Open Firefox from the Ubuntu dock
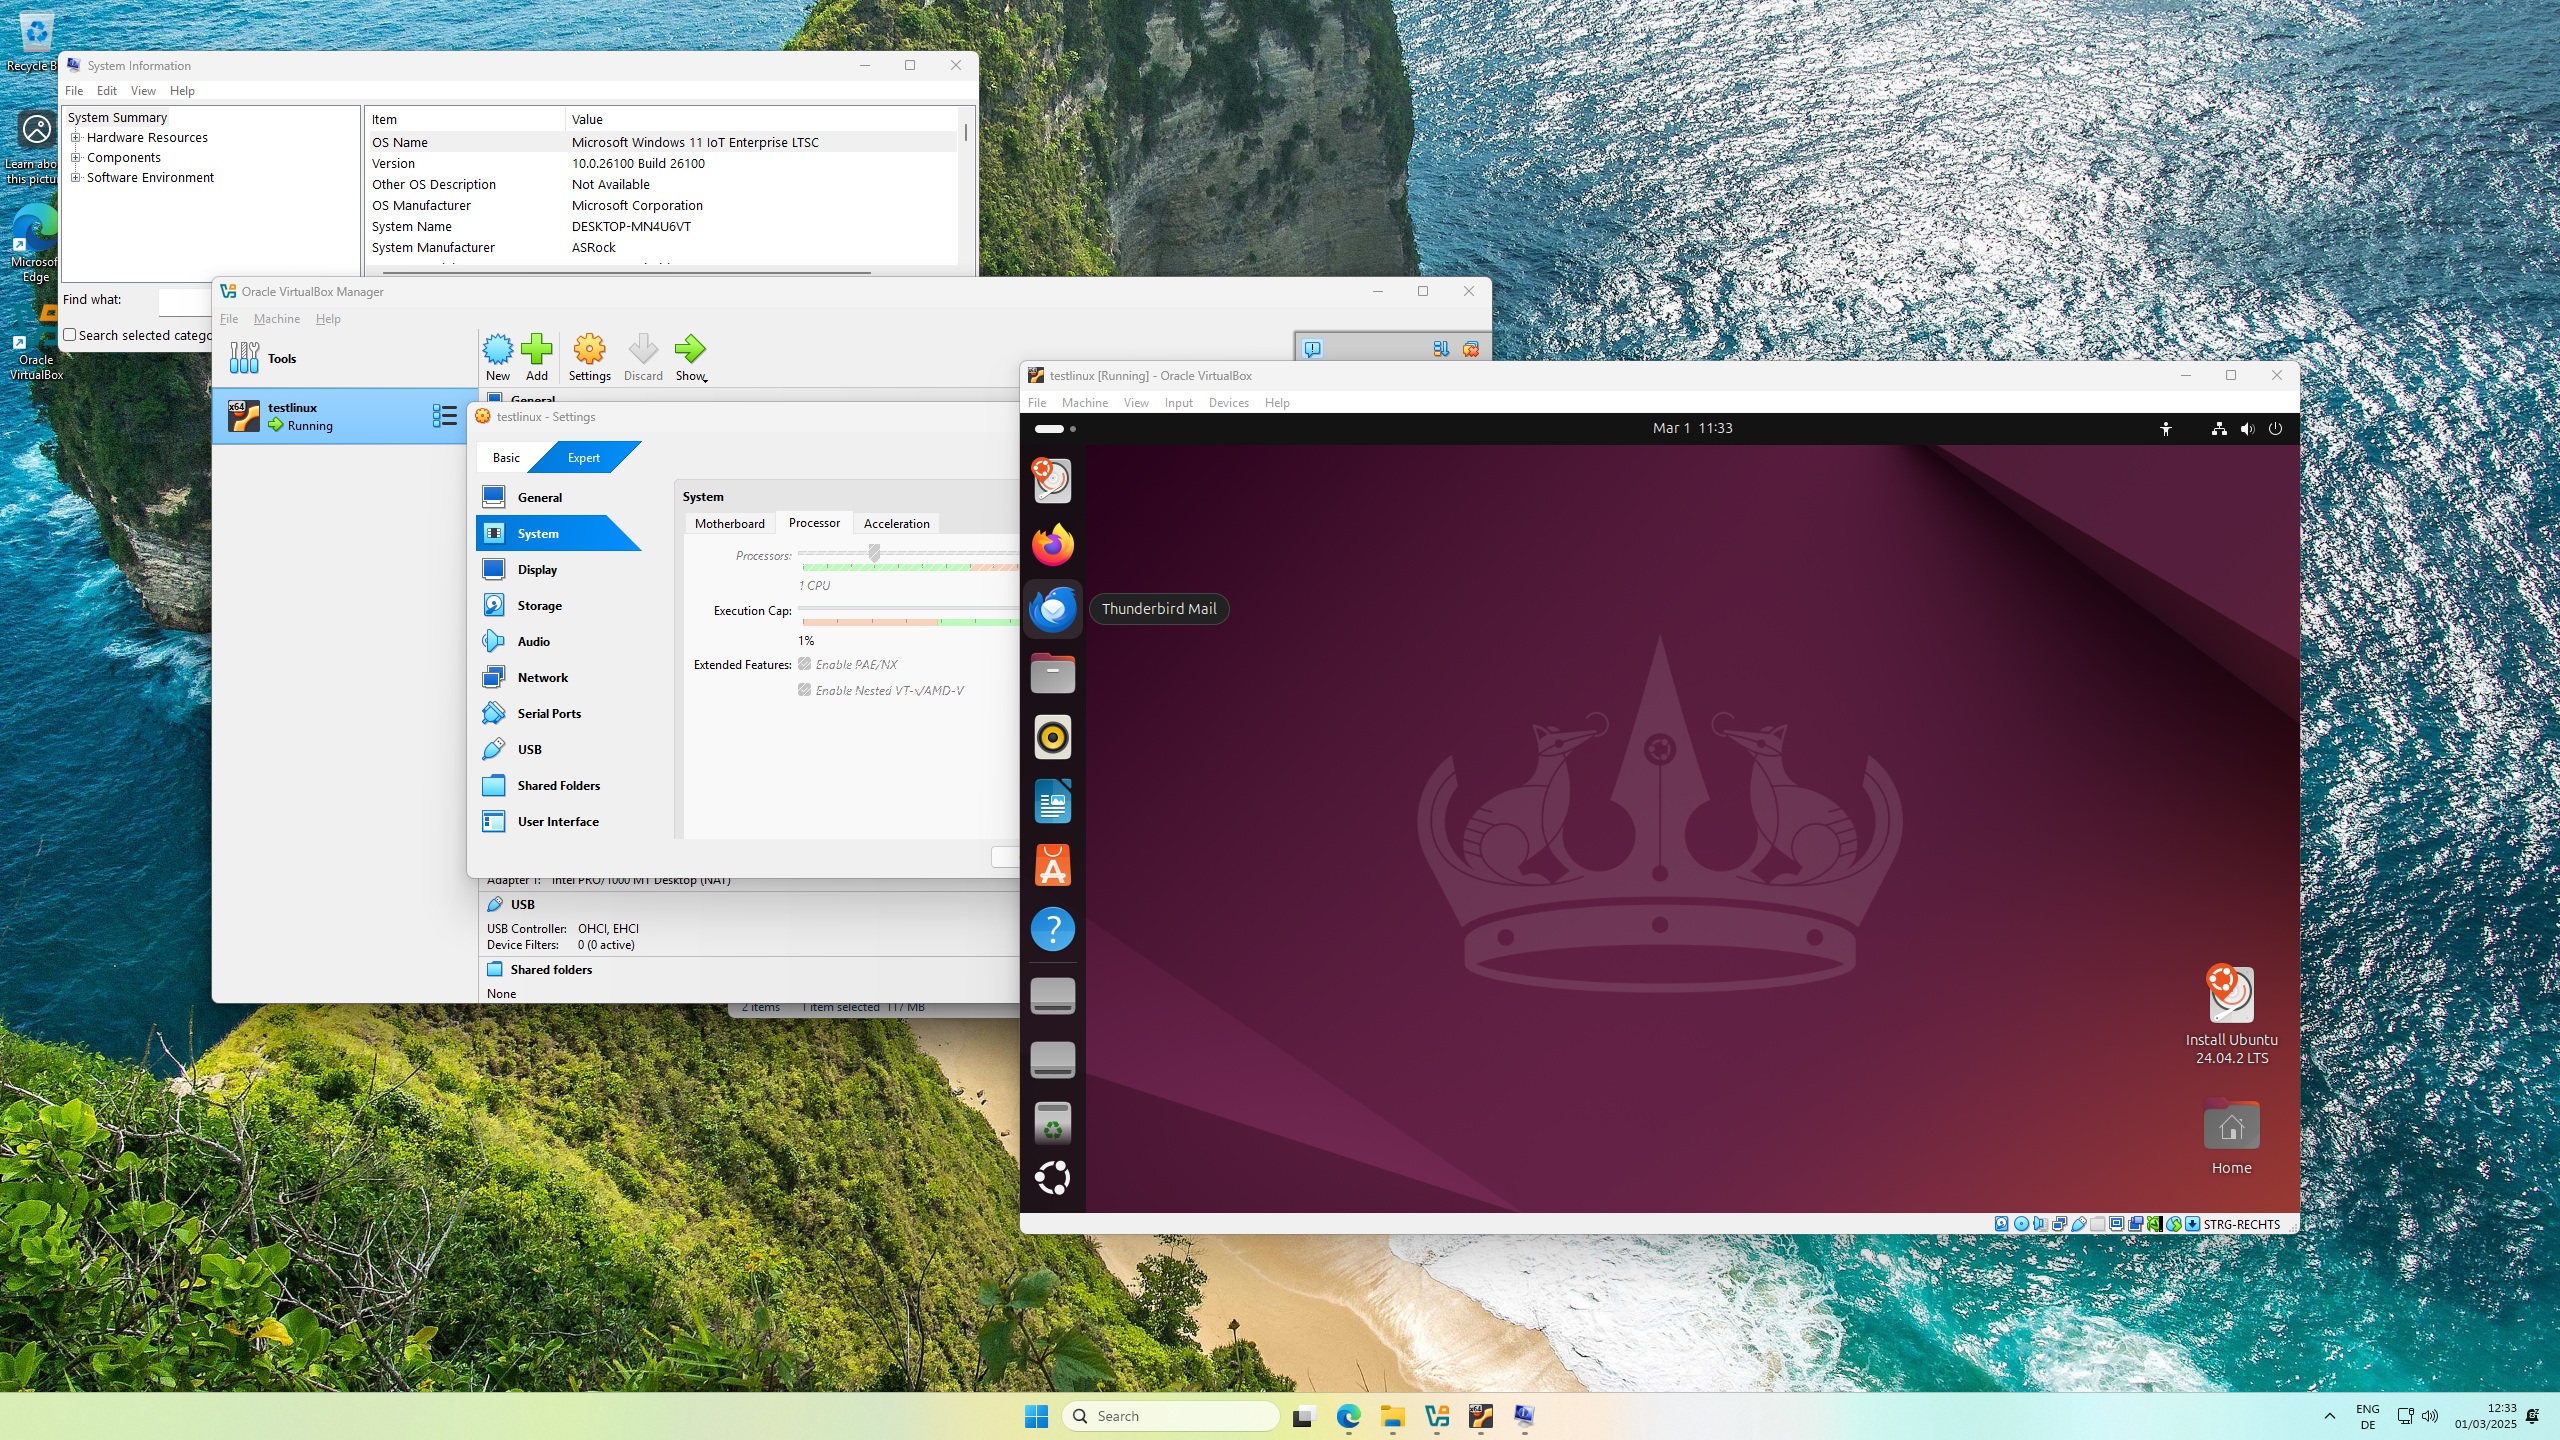Screen dimensions: 2560x1440 [x=1052, y=545]
